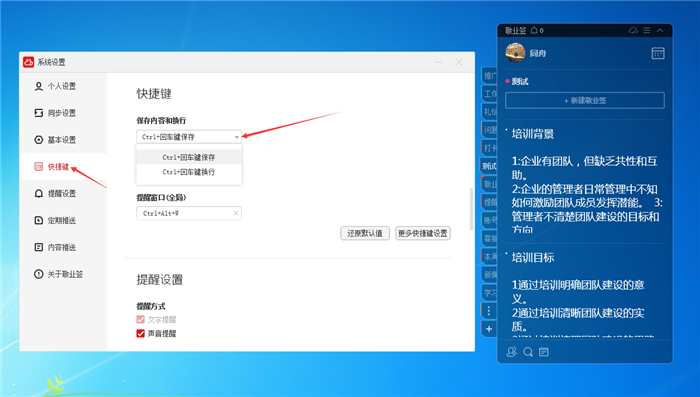700x397 pixels.
Task: Open 个人设置 in the settings sidebar
Action: click(x=63, y=86)
